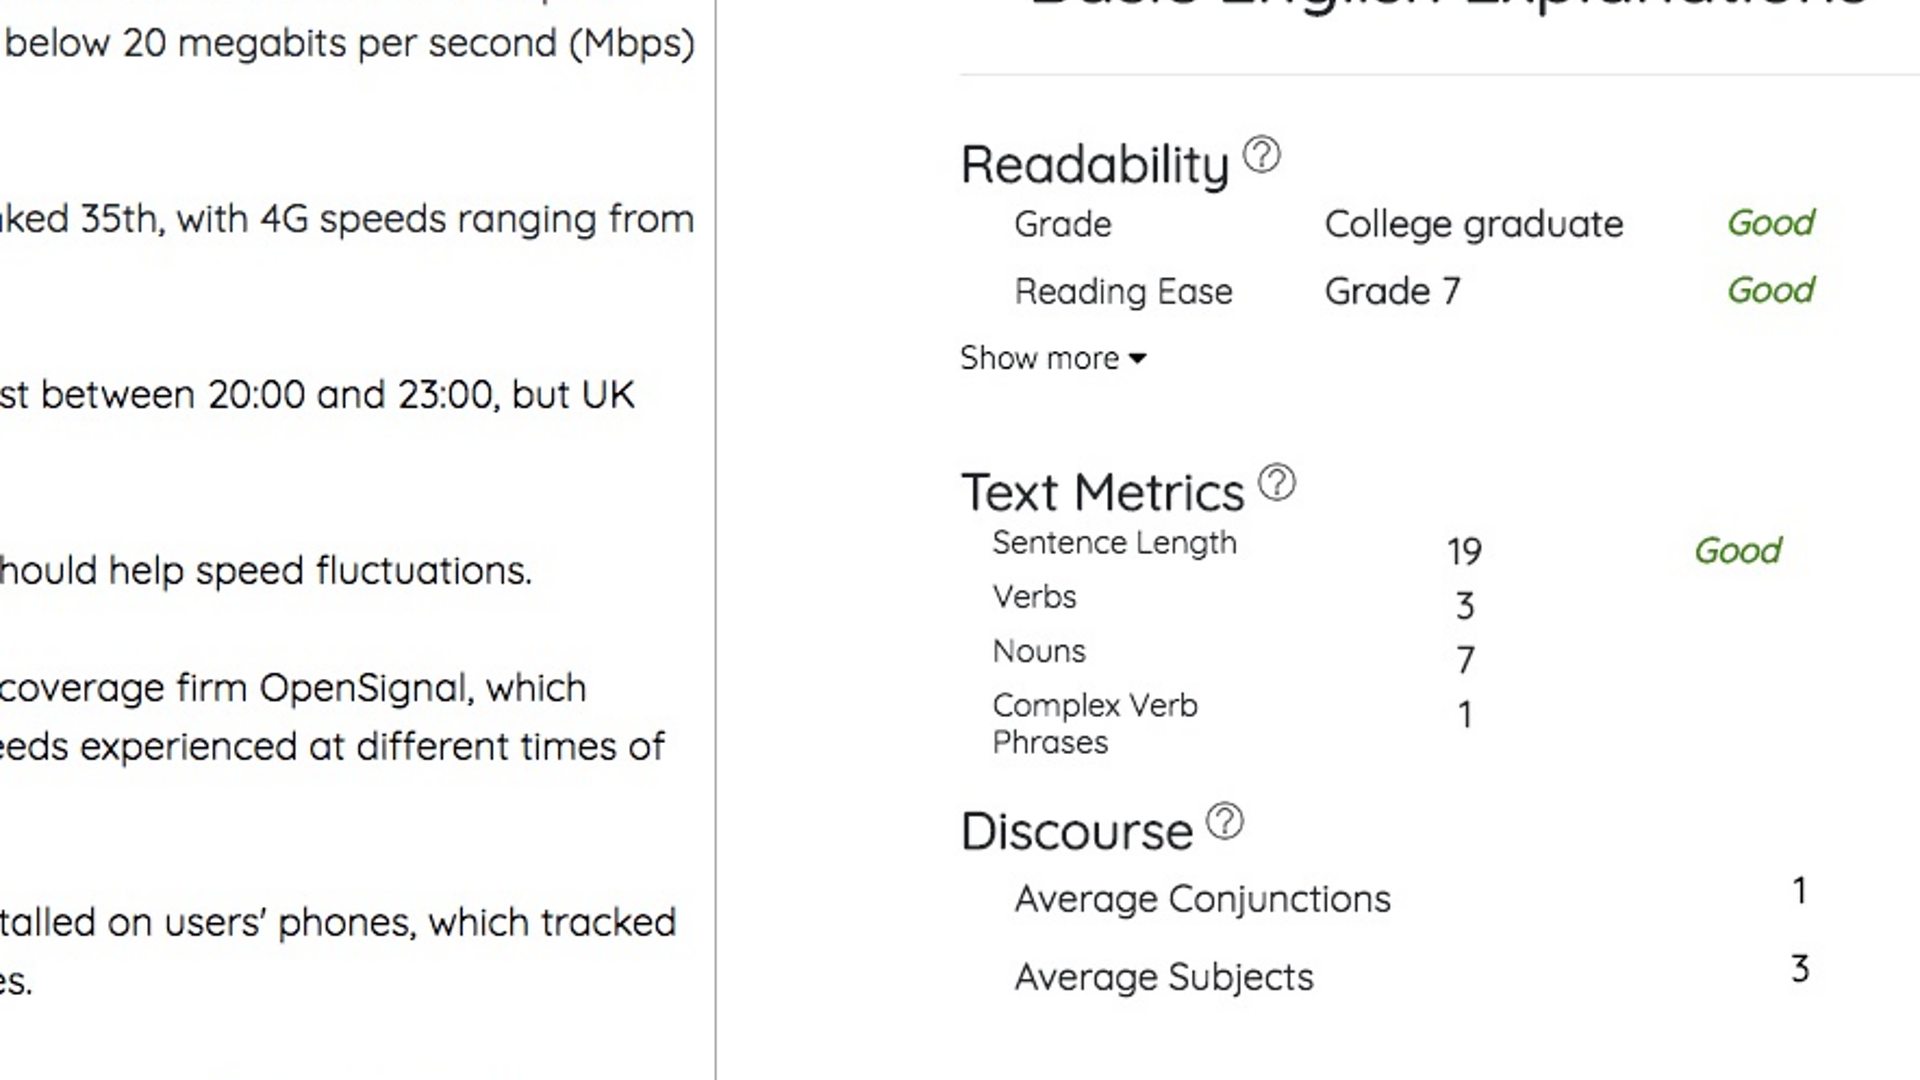The height and width of the screenshot is (1080, 1920).
Task: Select the Grade 7 reading ease value
Action: tap(1392, 292)
